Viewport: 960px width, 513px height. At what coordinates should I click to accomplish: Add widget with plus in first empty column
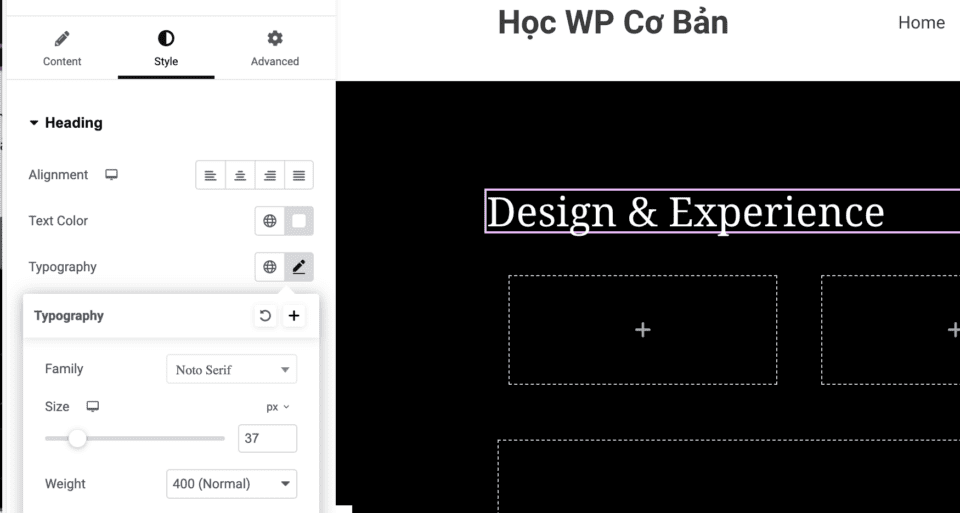(x=642, y=329)
